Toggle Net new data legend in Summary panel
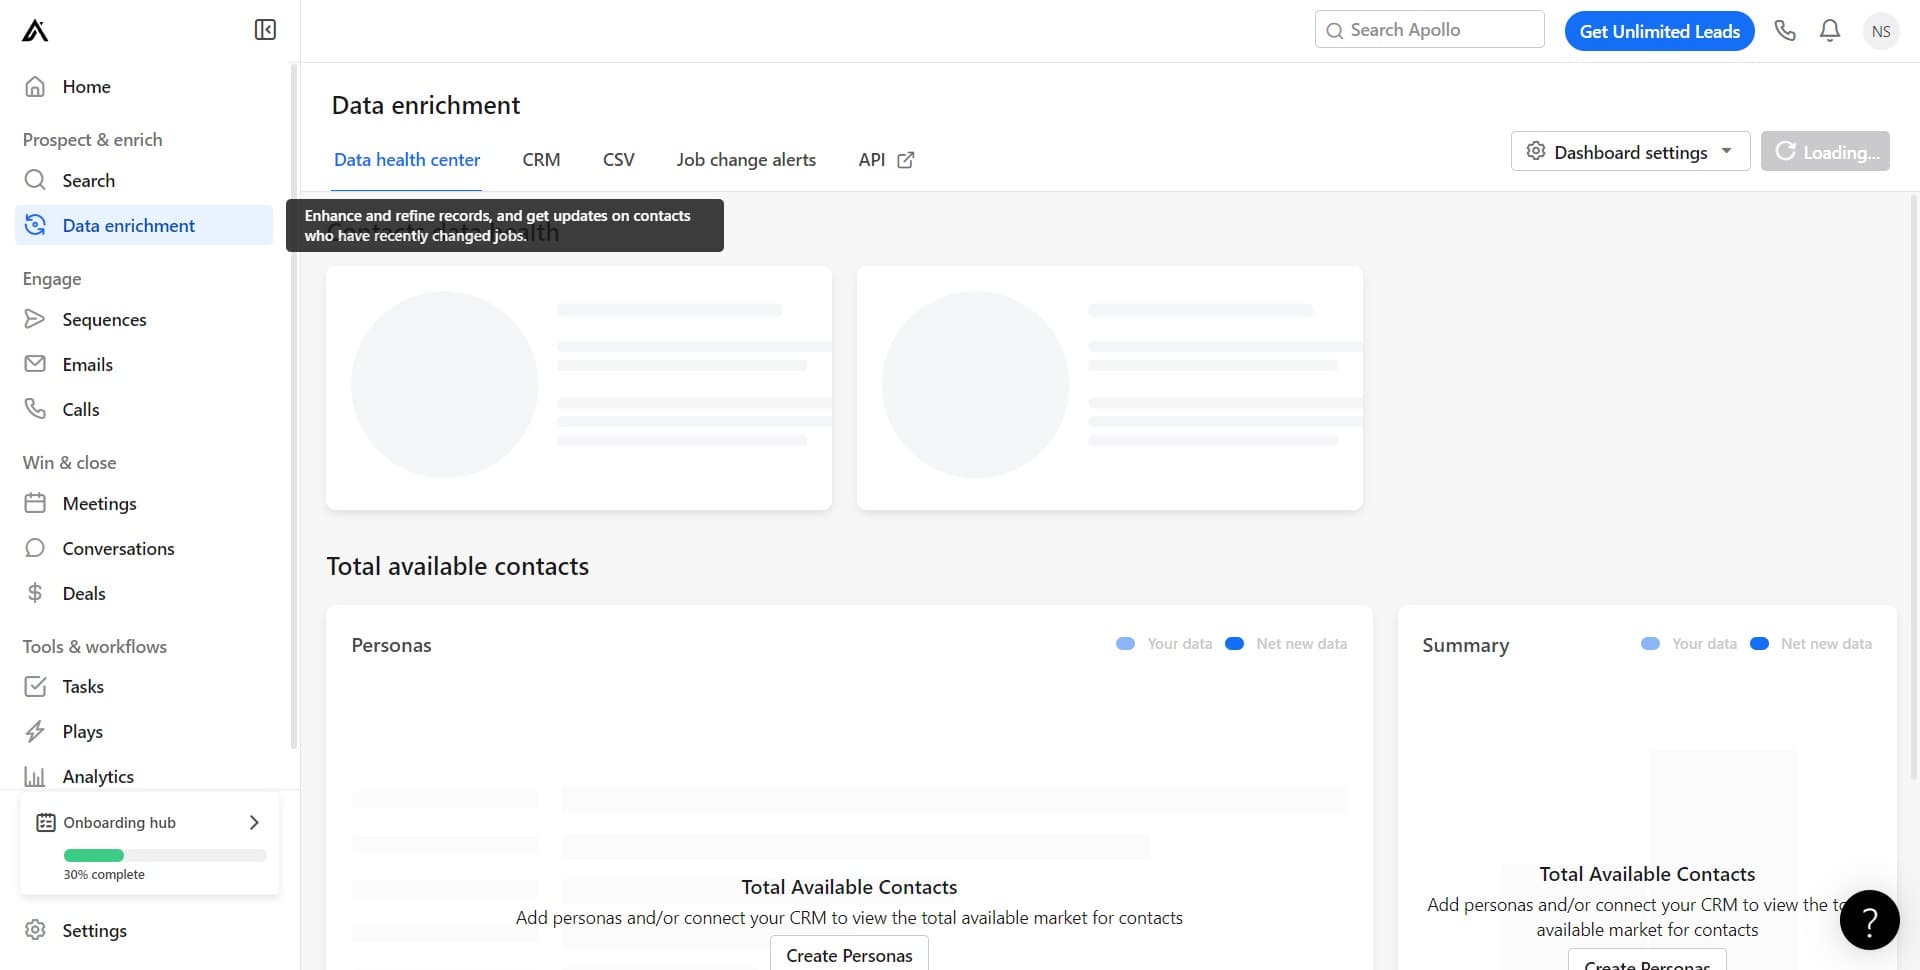The image size is (1920, 970). click(1812, 643)
